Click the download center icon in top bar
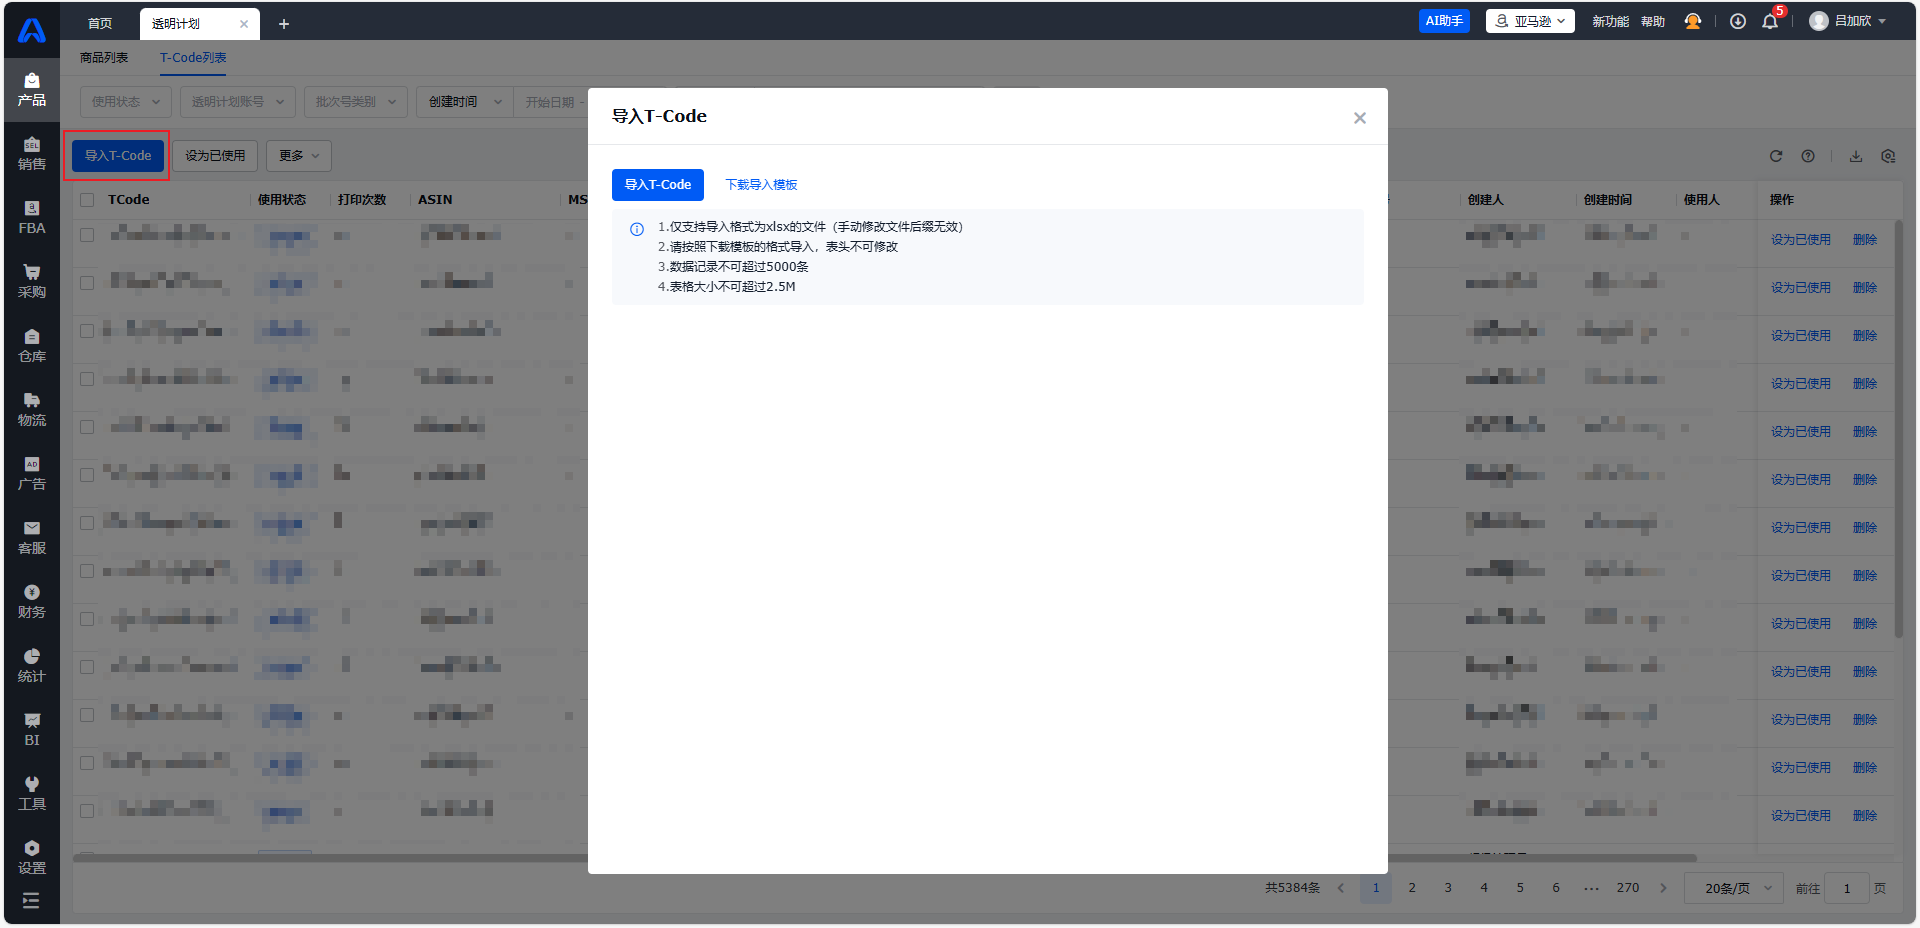The width and height of the screenshot is (1920, 928). coord(1738,22)
